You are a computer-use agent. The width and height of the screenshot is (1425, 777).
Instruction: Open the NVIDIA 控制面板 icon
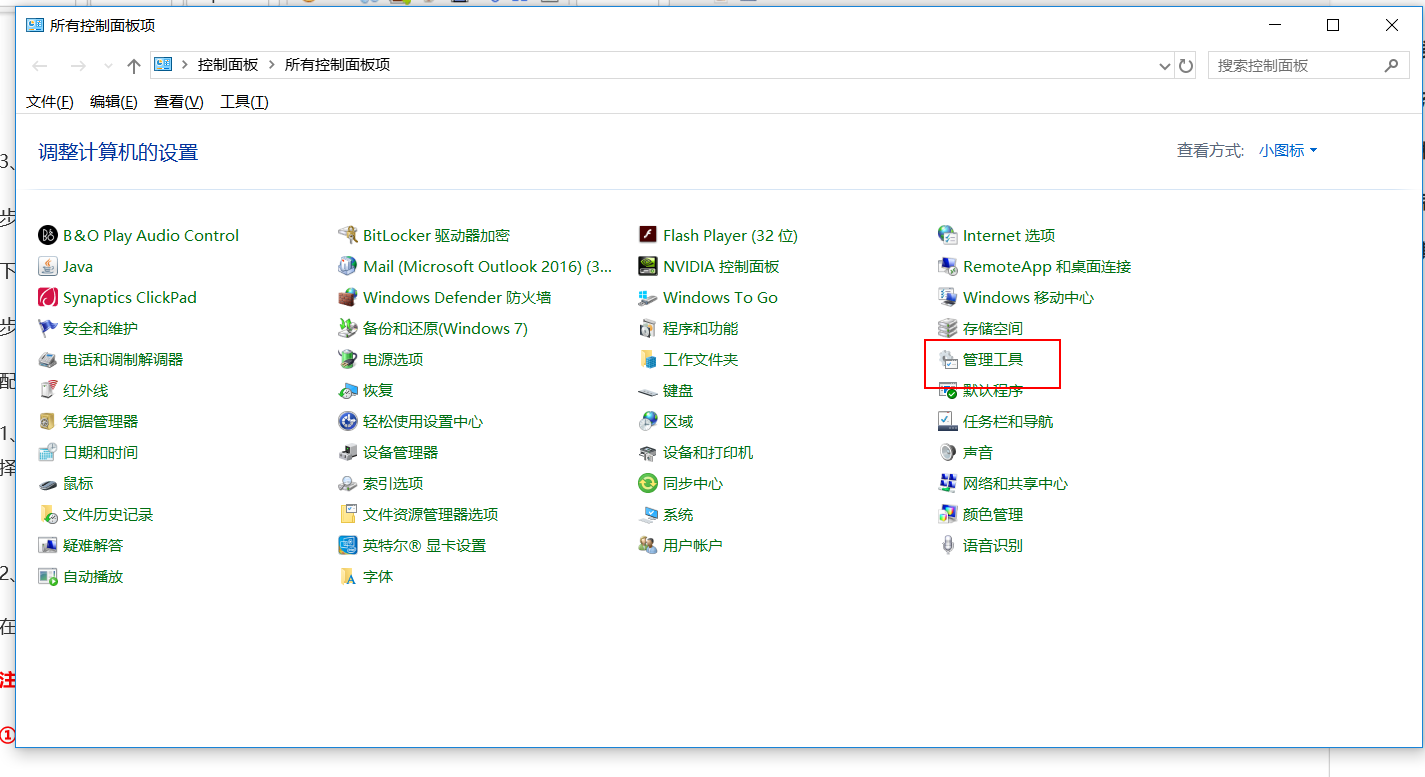[x=647, y=267]
